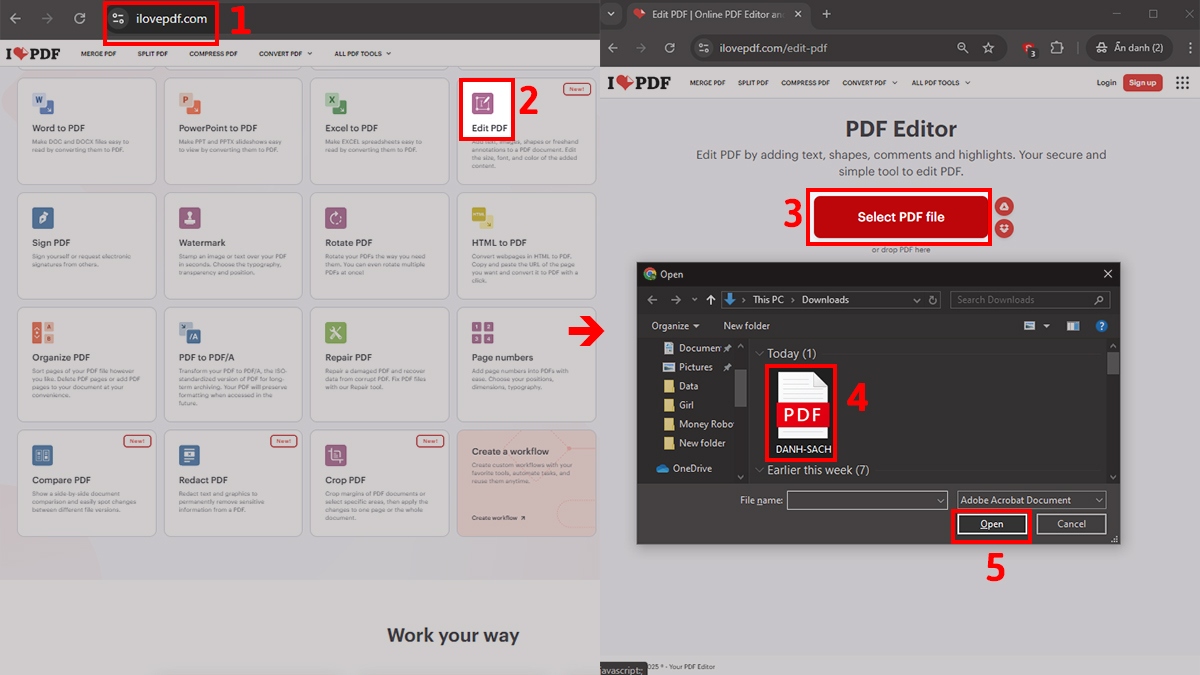The height and width of the screenshot is (675, 1200).
Task: Click the zoom magnifier icon in address bar
Action: 962,48
